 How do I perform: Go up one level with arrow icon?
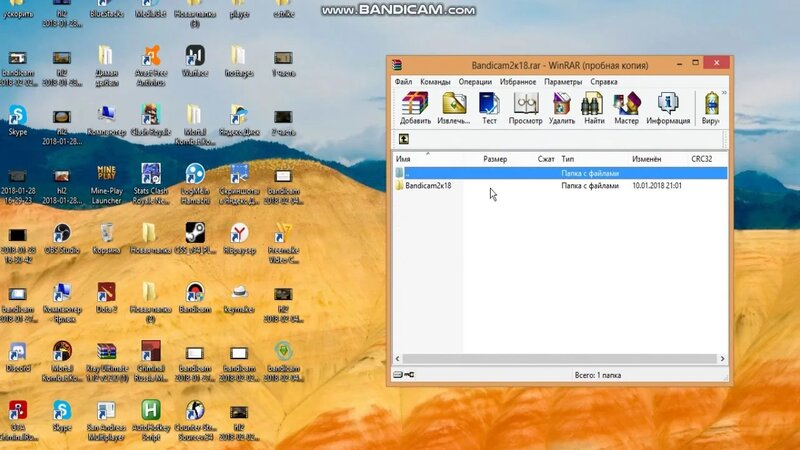pos(404,139)
